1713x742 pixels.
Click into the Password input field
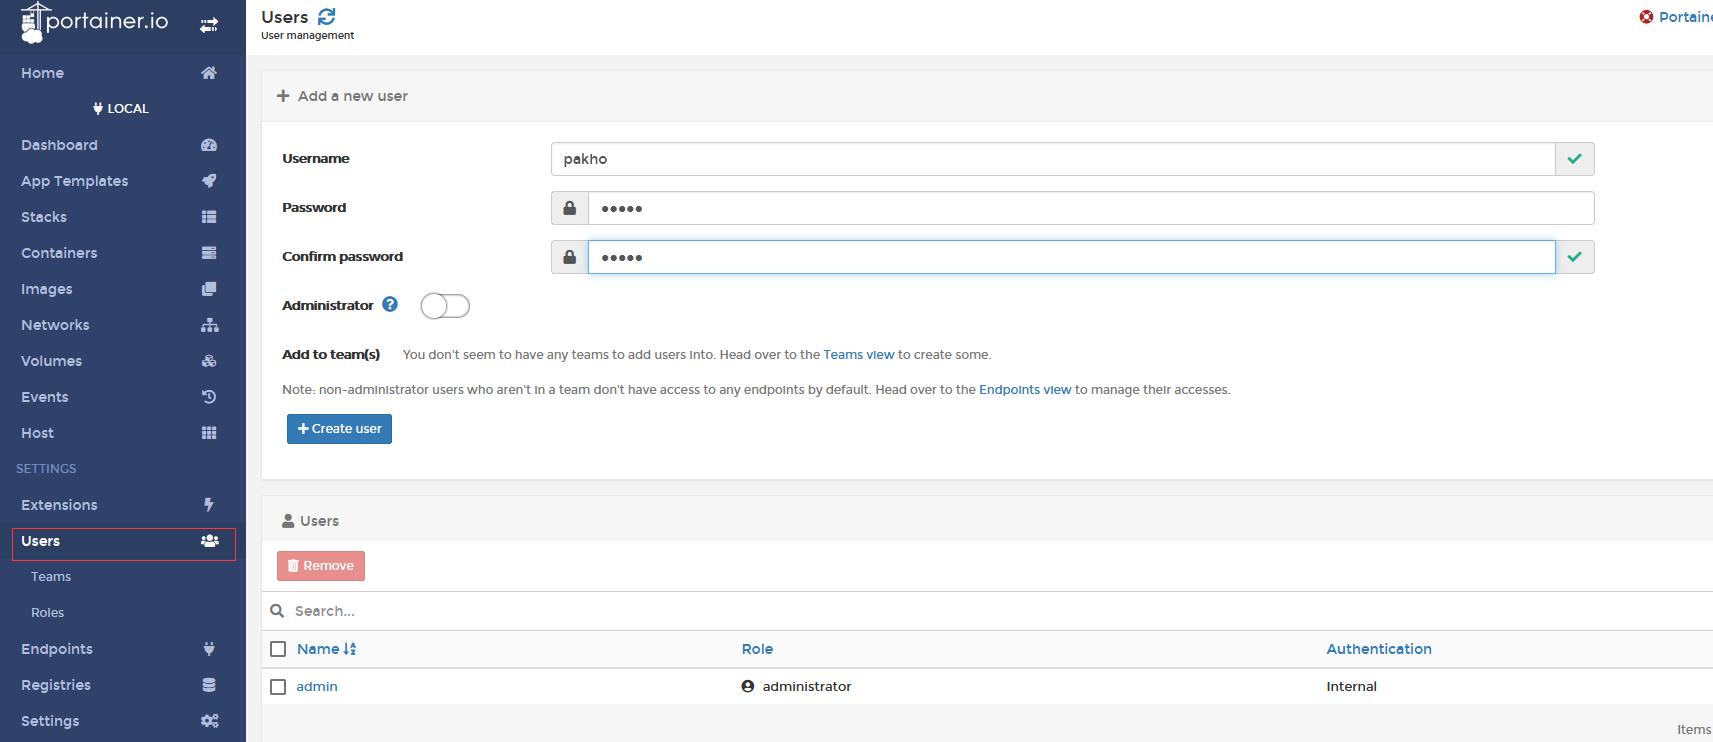(x=1091, y=208)
